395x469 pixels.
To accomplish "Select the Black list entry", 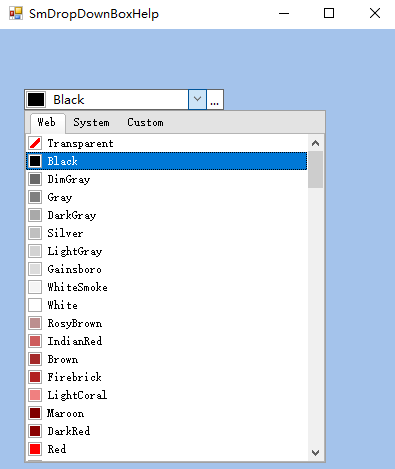I will click(x=167, y=161).
